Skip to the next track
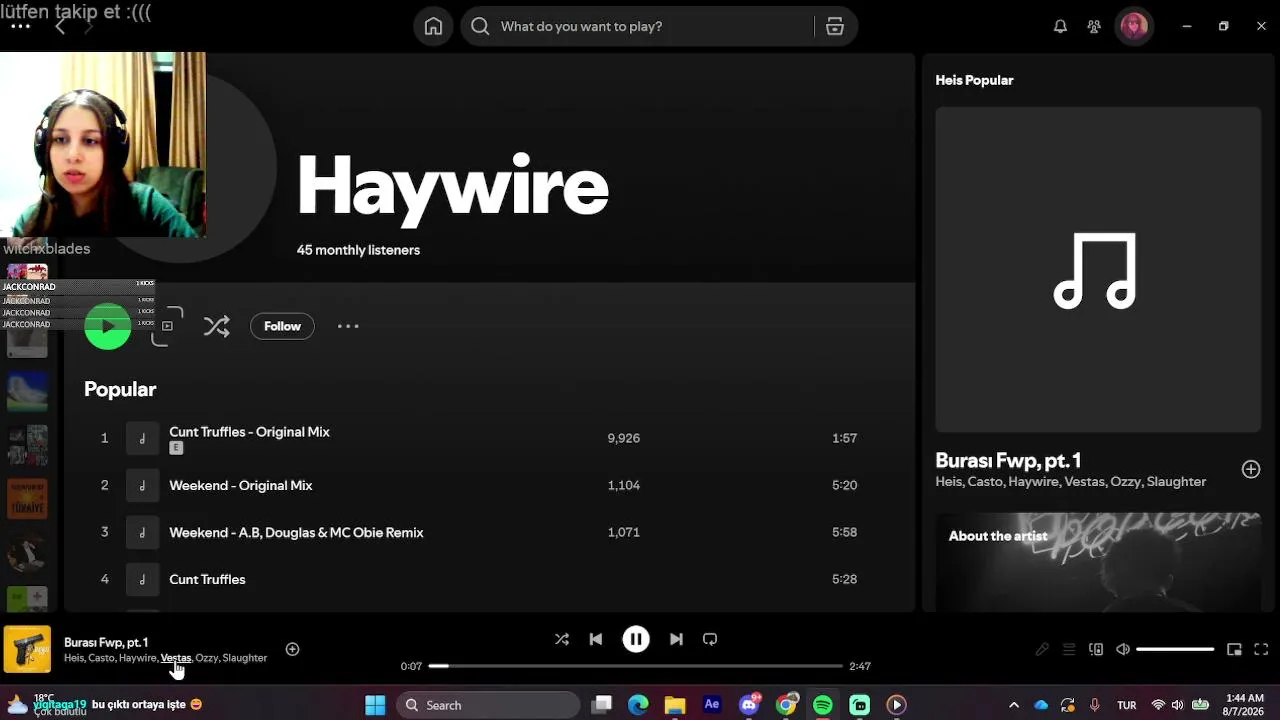The image size is (1280, 720). 676,639
